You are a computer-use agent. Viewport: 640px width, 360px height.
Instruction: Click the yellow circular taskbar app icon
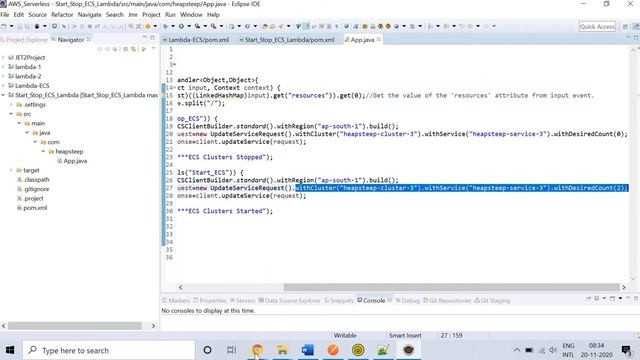click(x=358, y=350)
